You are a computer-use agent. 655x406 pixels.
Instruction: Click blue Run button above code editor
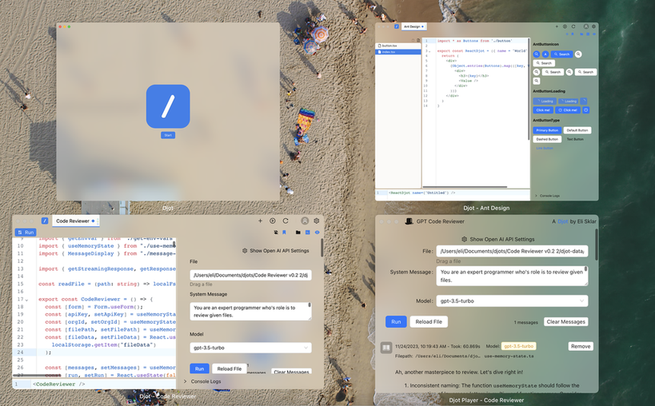coord(25,232)
